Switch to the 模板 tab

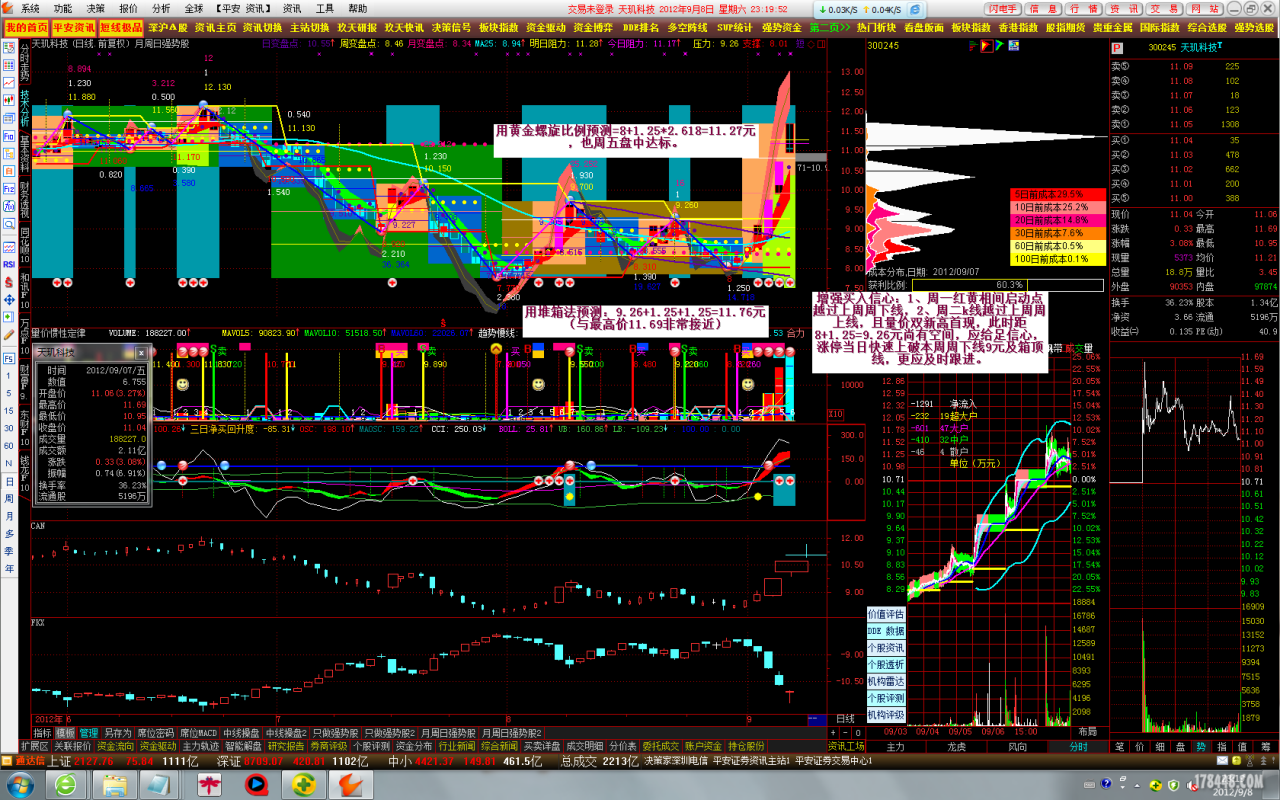65,733
